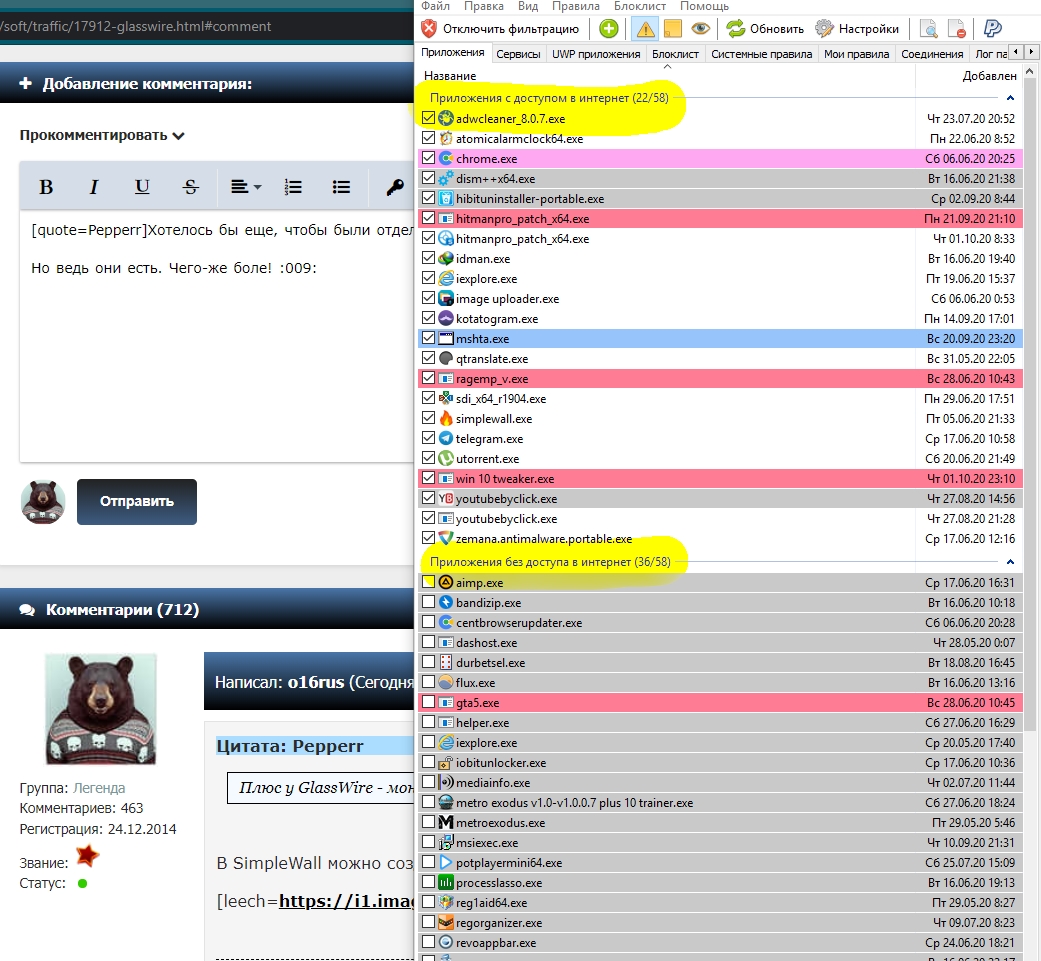The width and height of the screenshot is (1041, 961).
Task: Click the key icon in editor toolbar
Action: [x=394, y=187]
